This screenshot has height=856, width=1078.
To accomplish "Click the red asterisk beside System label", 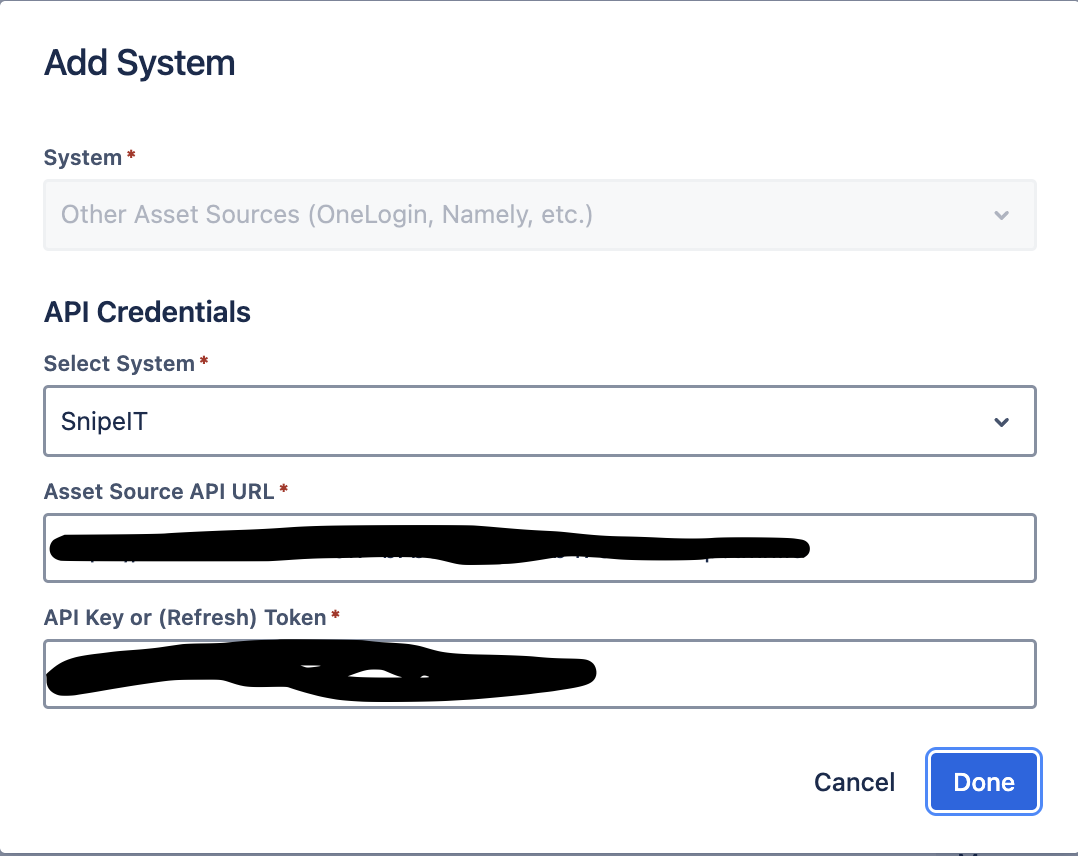I will click(x=131, y=155).
